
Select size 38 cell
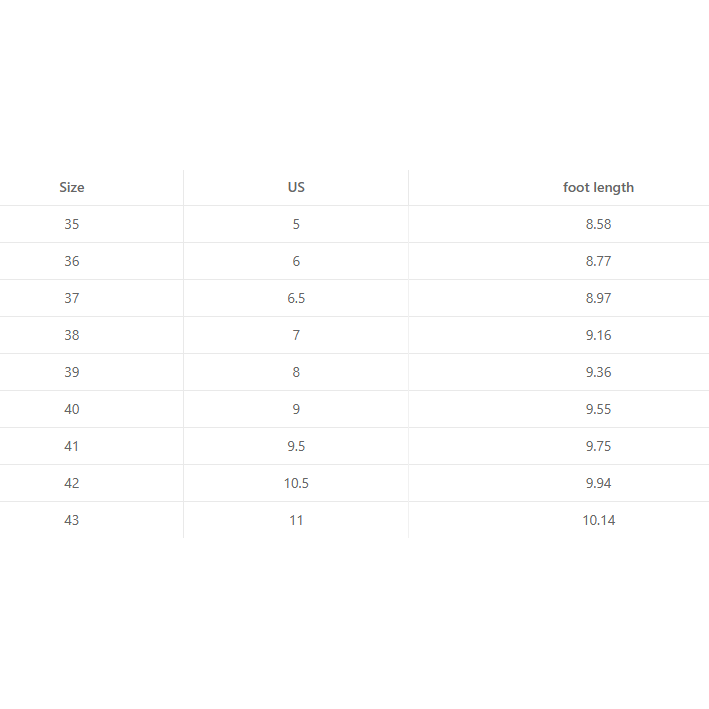[x=72, y=336]
